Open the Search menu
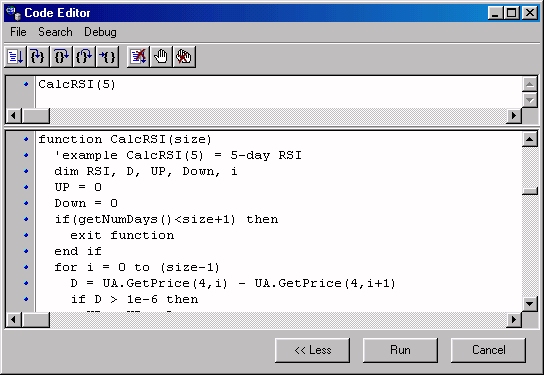 click(x=55, y=32)
